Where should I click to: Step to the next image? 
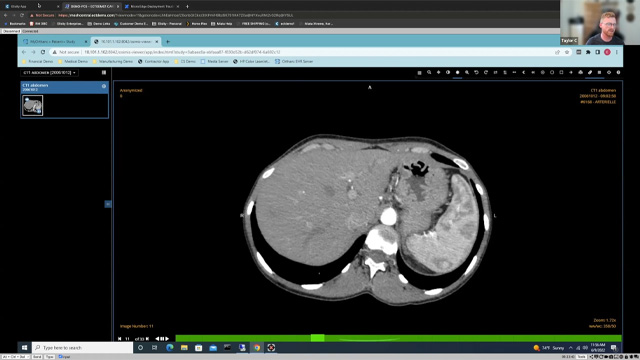click(167, 339)
